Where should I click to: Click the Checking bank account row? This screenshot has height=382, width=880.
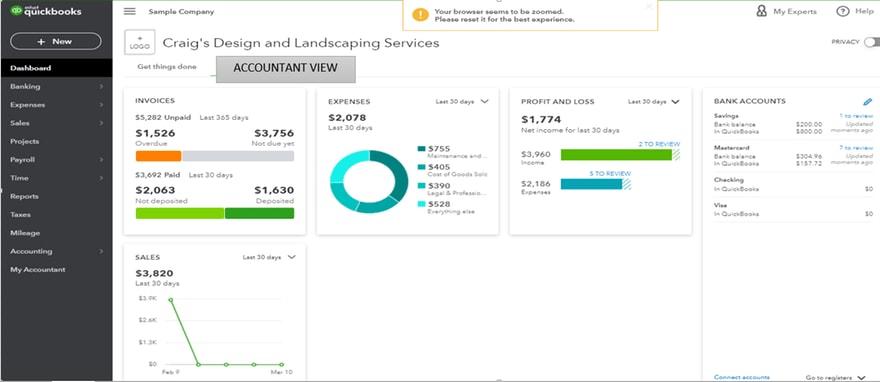point(794,185)
